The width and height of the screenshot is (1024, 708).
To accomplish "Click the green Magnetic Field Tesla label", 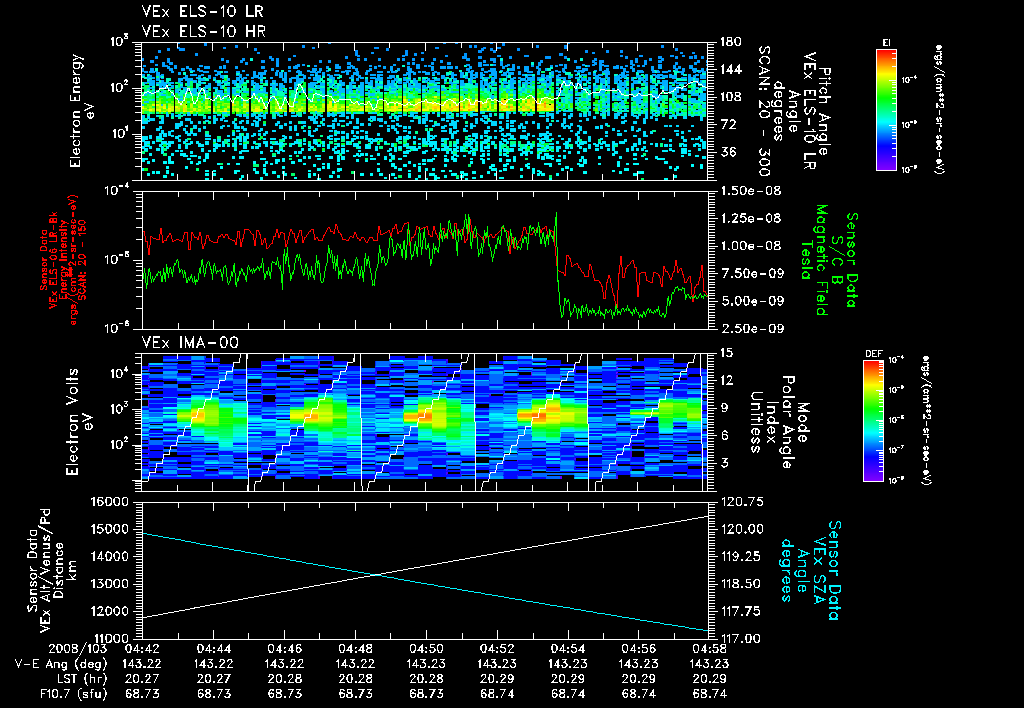I will pos(814,260).
